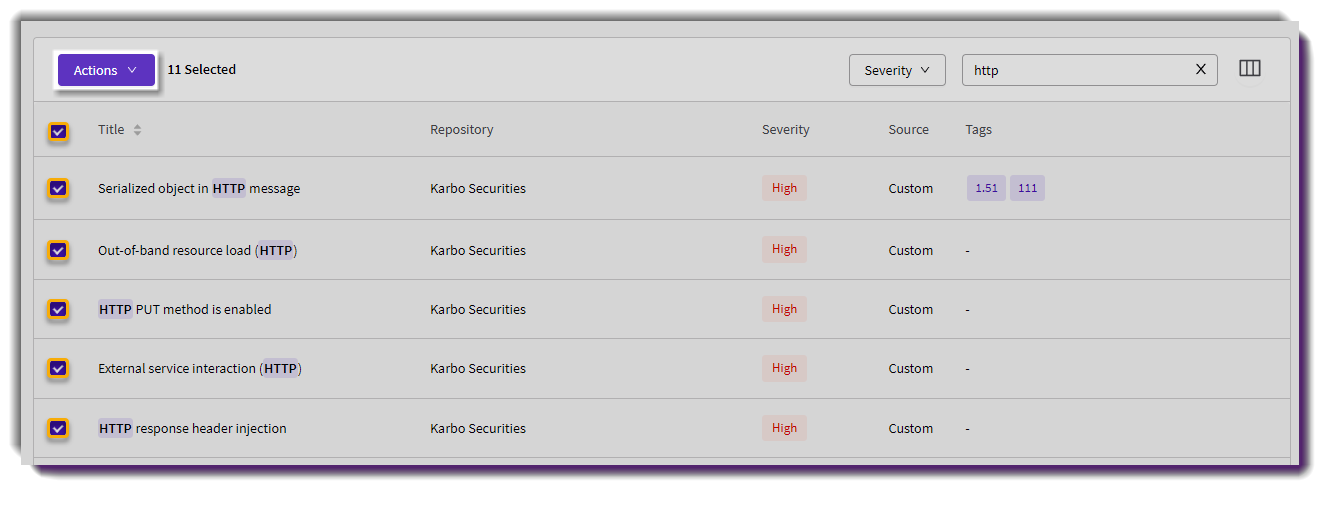The image size is (1341, 507).
Task: Click the Severity column header
Action: [x=785, y=130]
